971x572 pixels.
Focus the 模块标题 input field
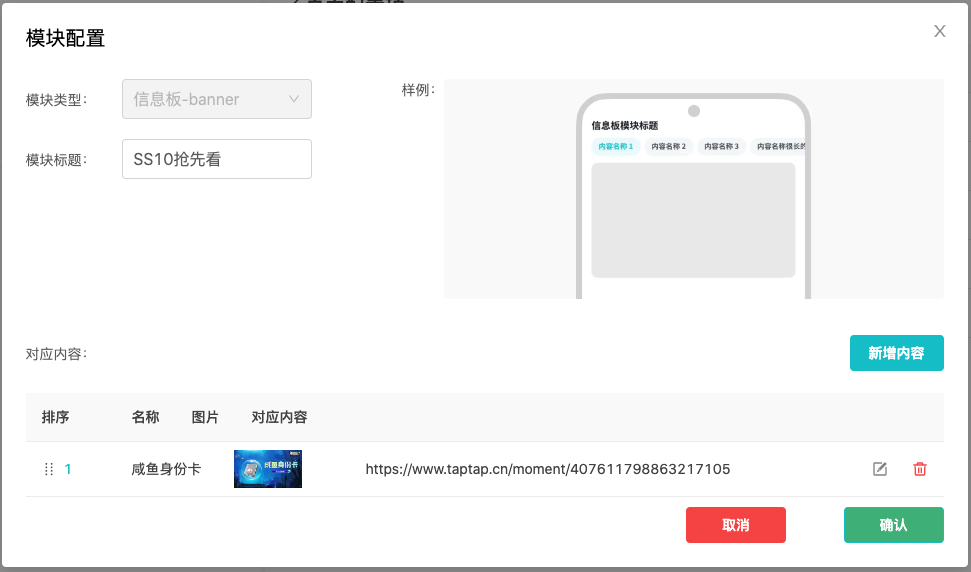pyautogui.click(x=216, y=159)
